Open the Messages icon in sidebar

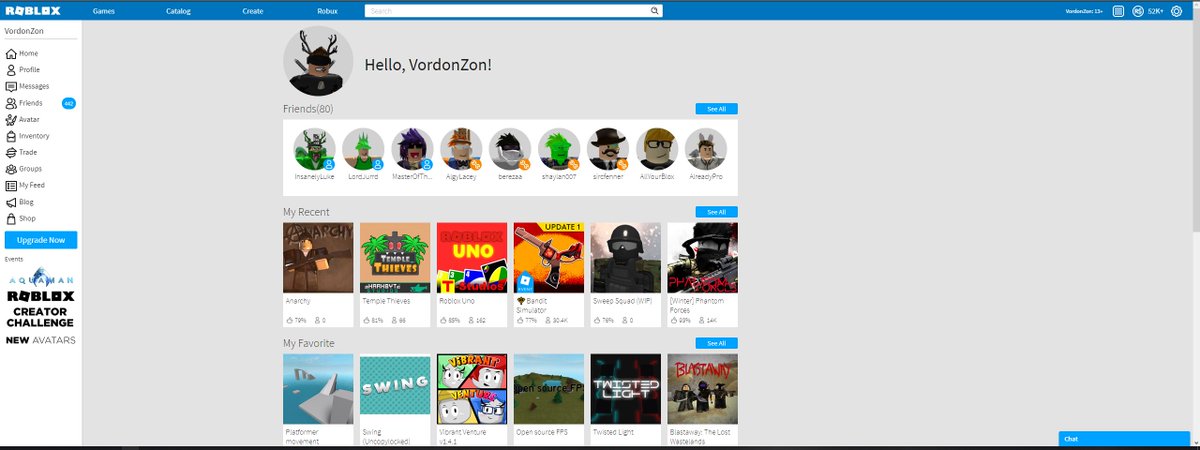[11, 86]
